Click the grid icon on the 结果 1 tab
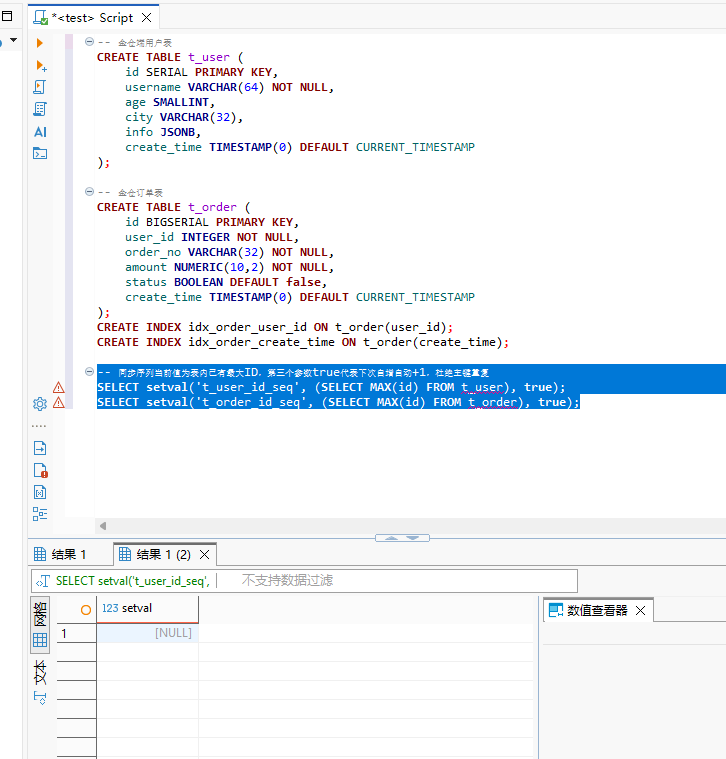This screenshot has height=759, width=726. point(40,554)
